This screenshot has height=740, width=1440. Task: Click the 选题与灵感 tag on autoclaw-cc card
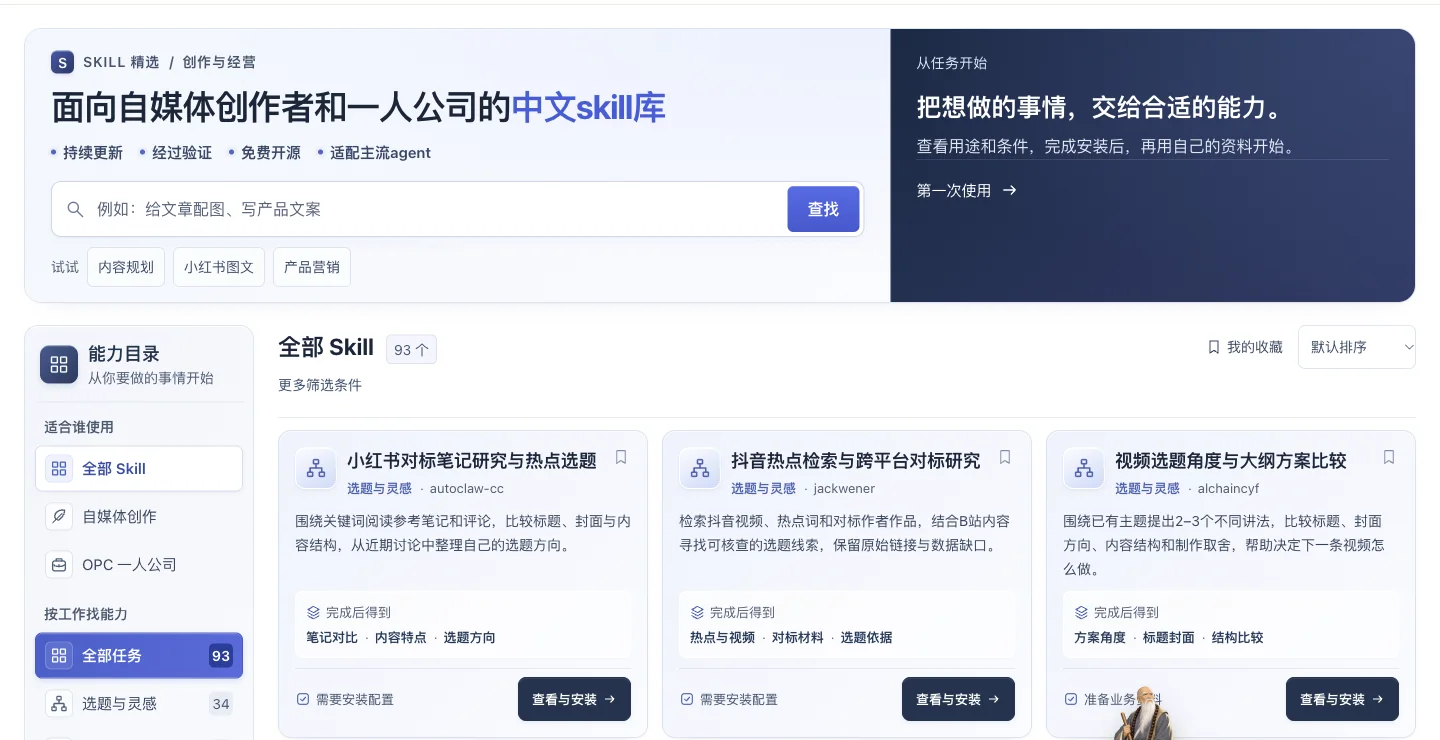[x=379, y=488]
